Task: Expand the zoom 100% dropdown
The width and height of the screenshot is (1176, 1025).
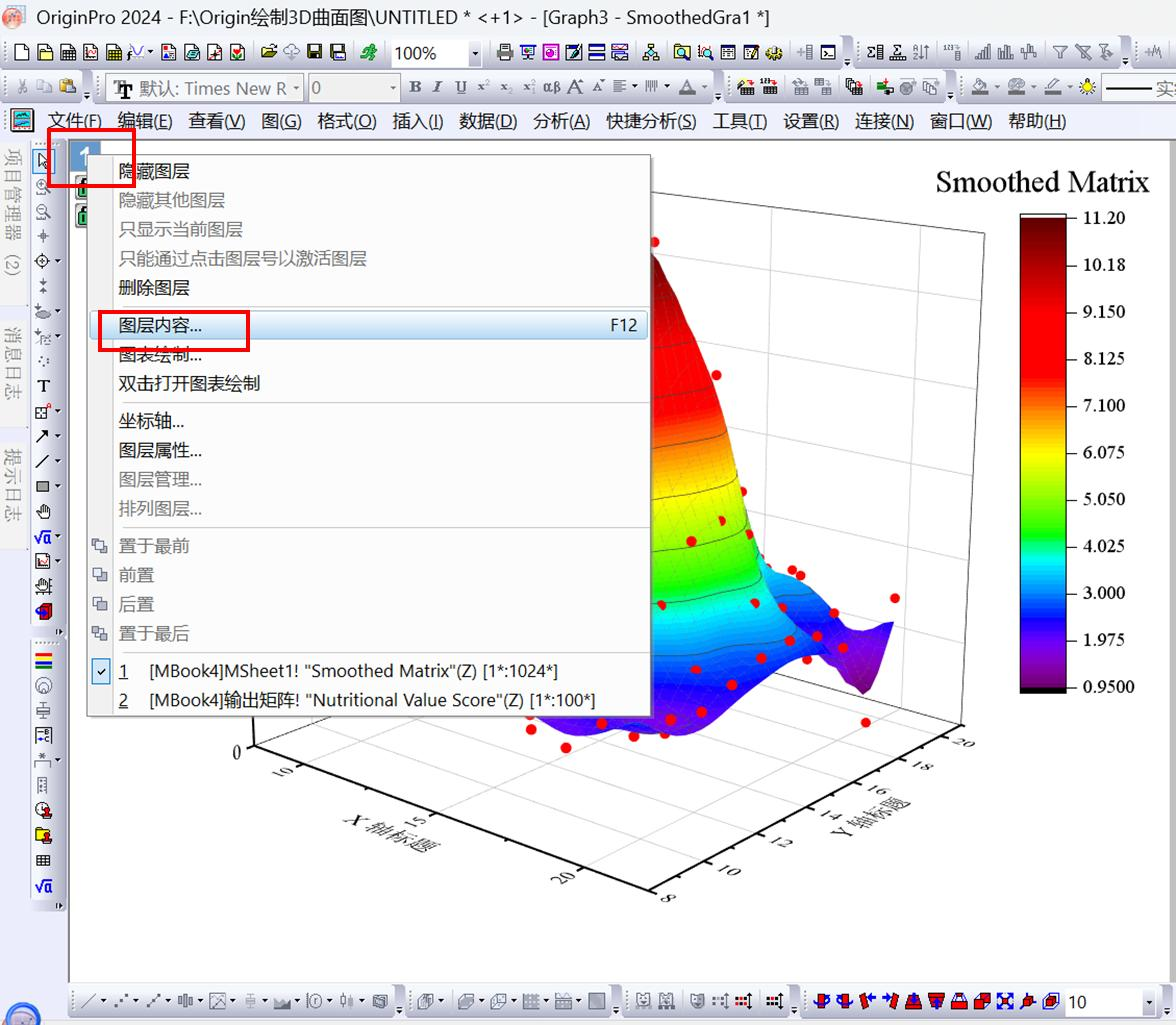Action: pyautogui.click(x=474, y=53)
